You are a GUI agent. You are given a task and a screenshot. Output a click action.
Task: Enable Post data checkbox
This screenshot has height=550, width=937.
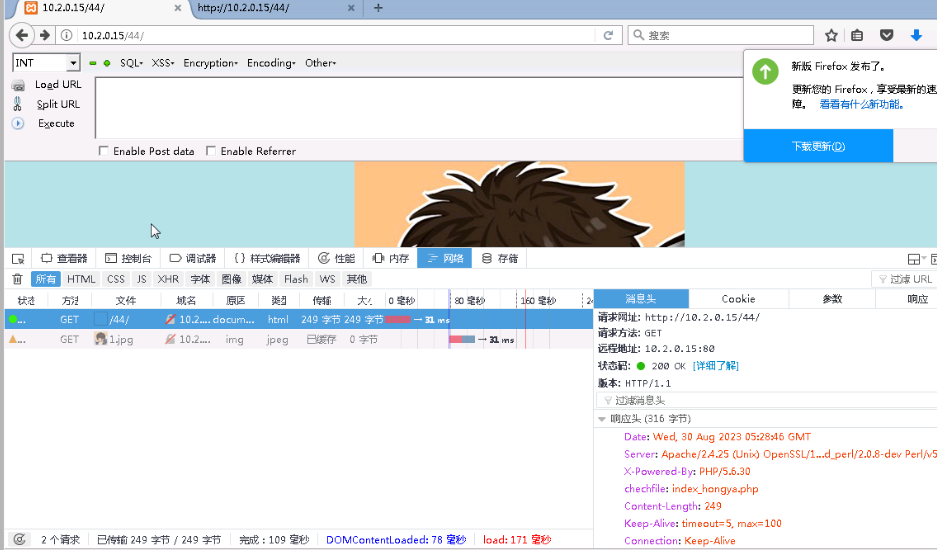click(103, 151)
